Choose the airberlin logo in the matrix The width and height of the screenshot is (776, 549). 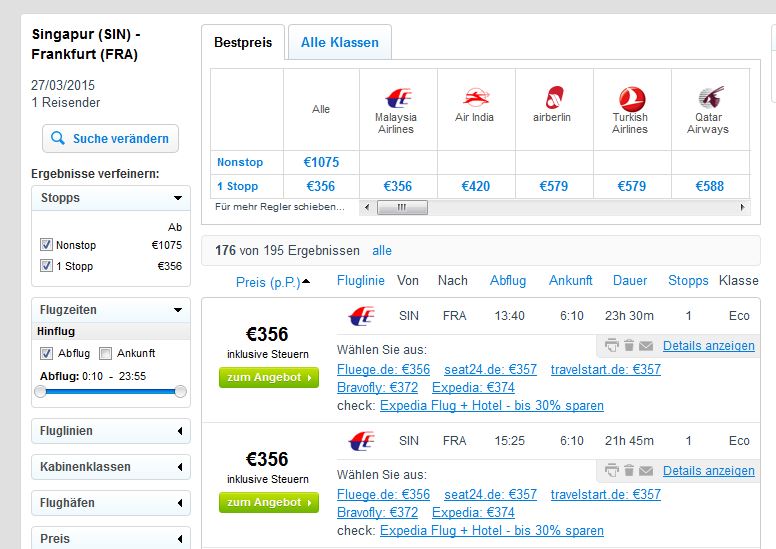pos(554,97)
